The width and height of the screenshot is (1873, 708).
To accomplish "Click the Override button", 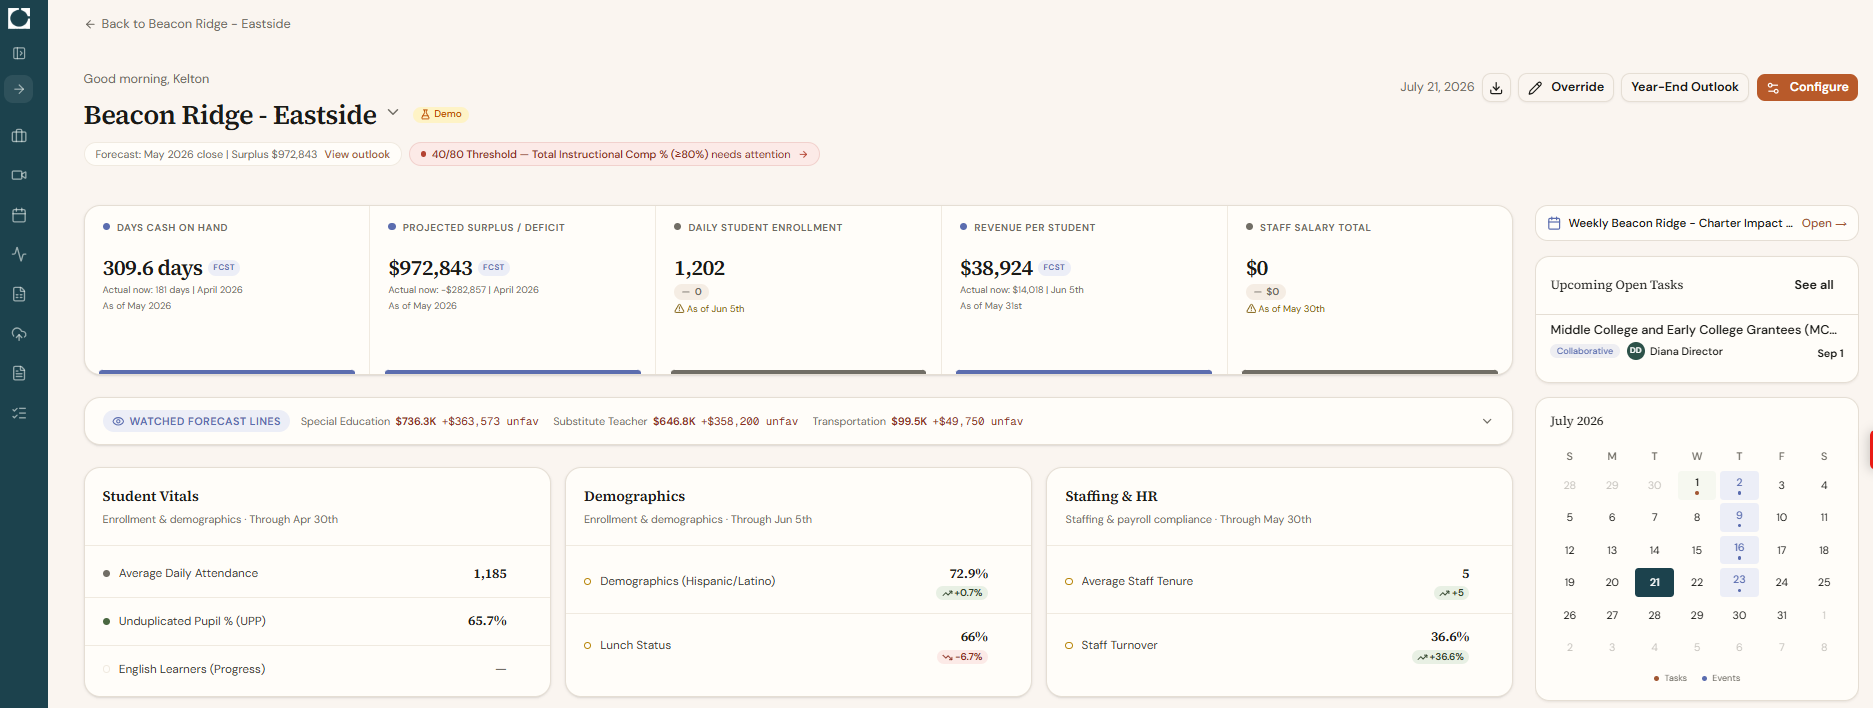I will (1566, 87).
